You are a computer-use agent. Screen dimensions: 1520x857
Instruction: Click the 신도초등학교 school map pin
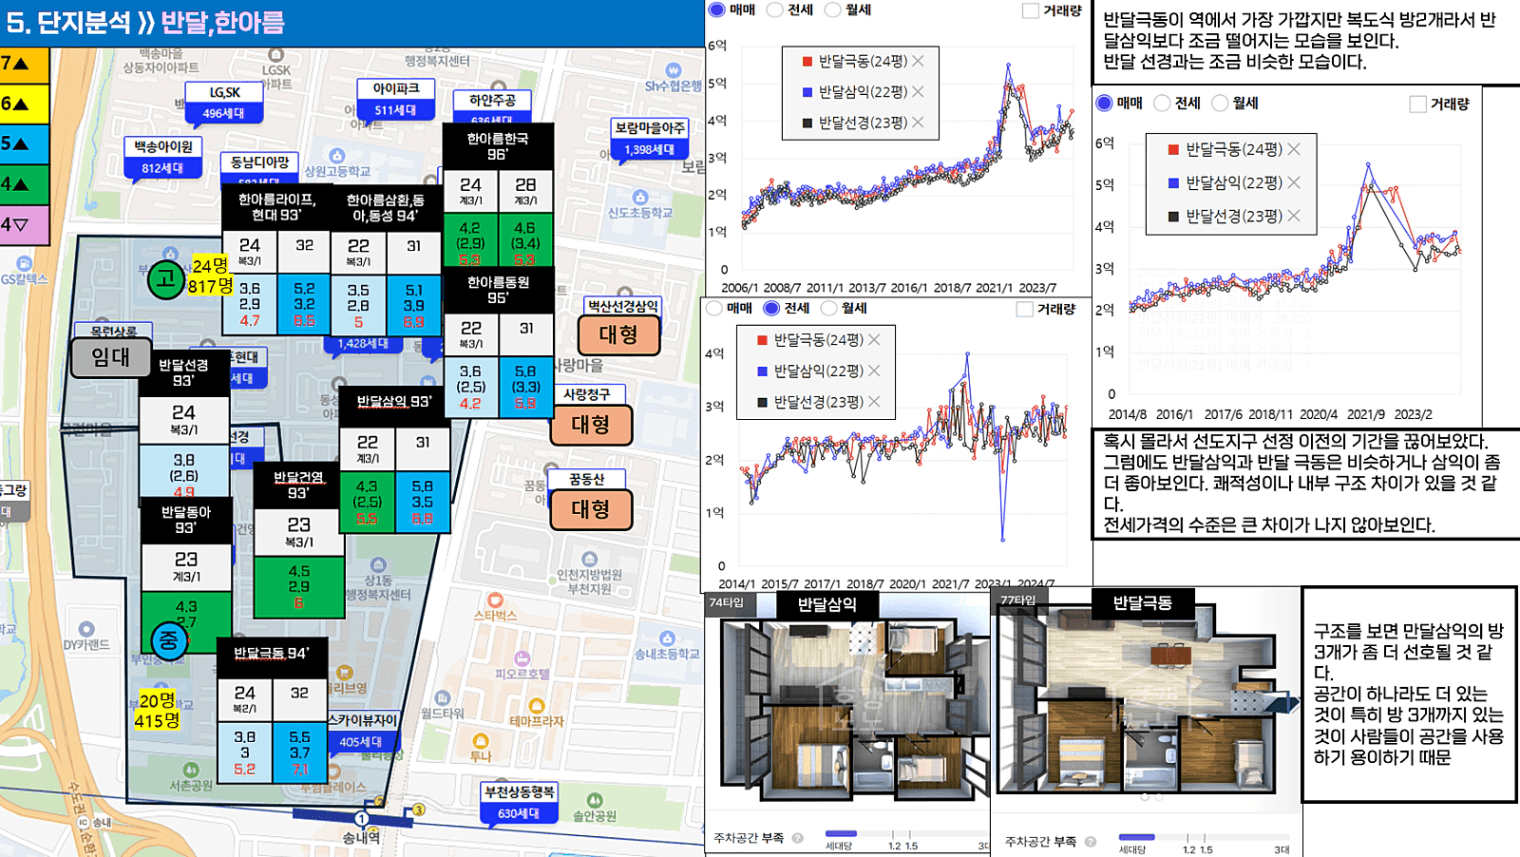tap(640, 198)
